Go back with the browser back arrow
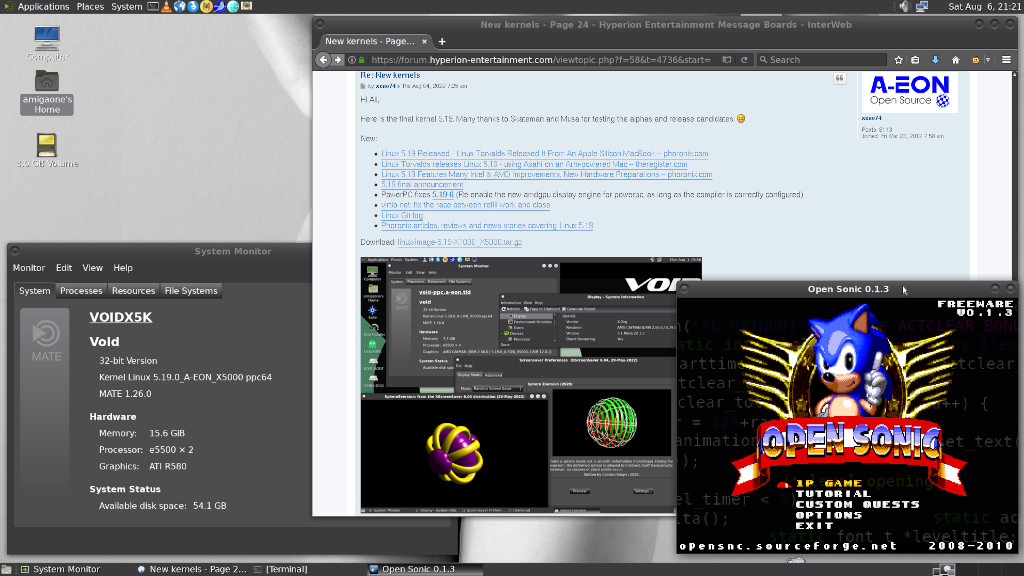1024x576 pixels. 323,59
